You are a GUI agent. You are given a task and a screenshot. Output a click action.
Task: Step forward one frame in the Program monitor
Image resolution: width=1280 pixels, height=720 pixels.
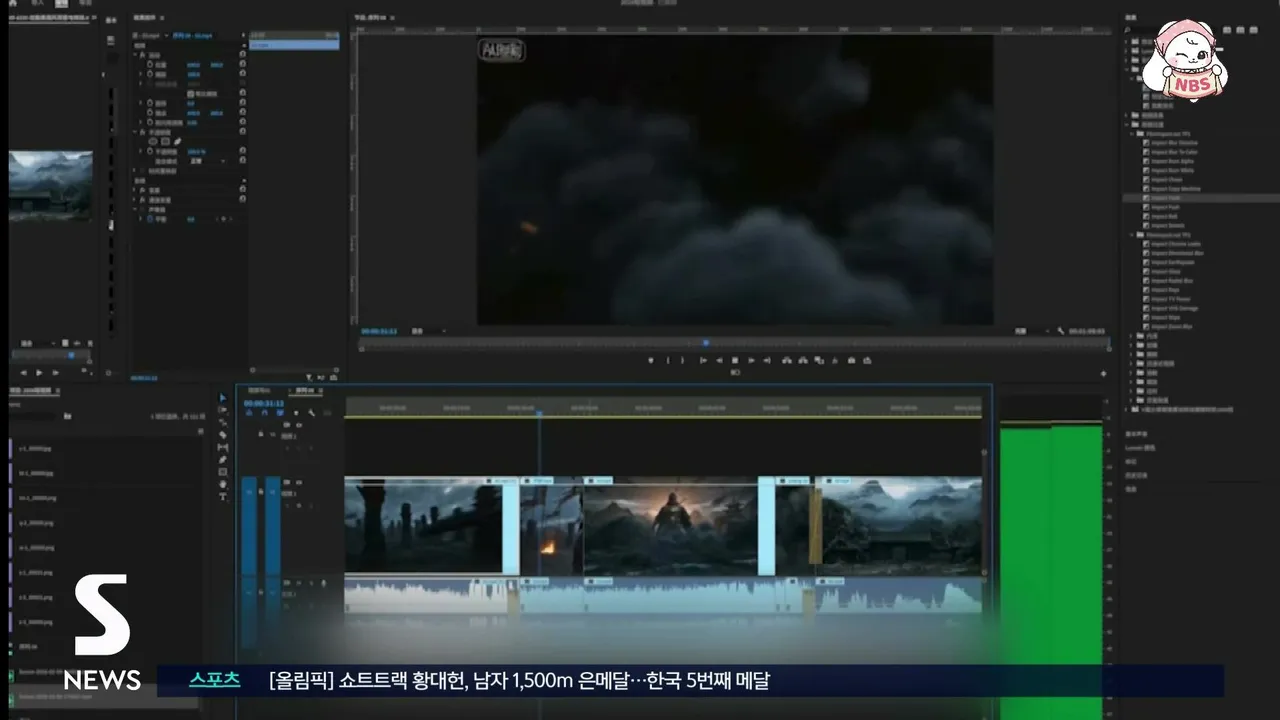tap(751, 360)
